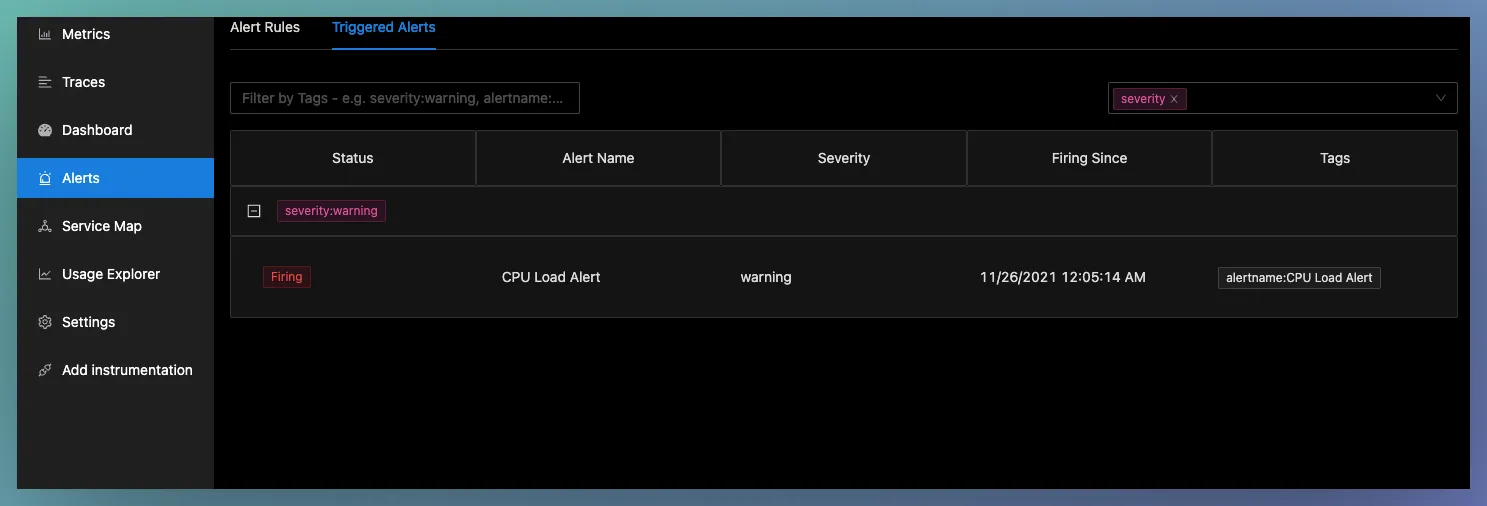Click the CPU Load Alert name cell

point(551,277)
